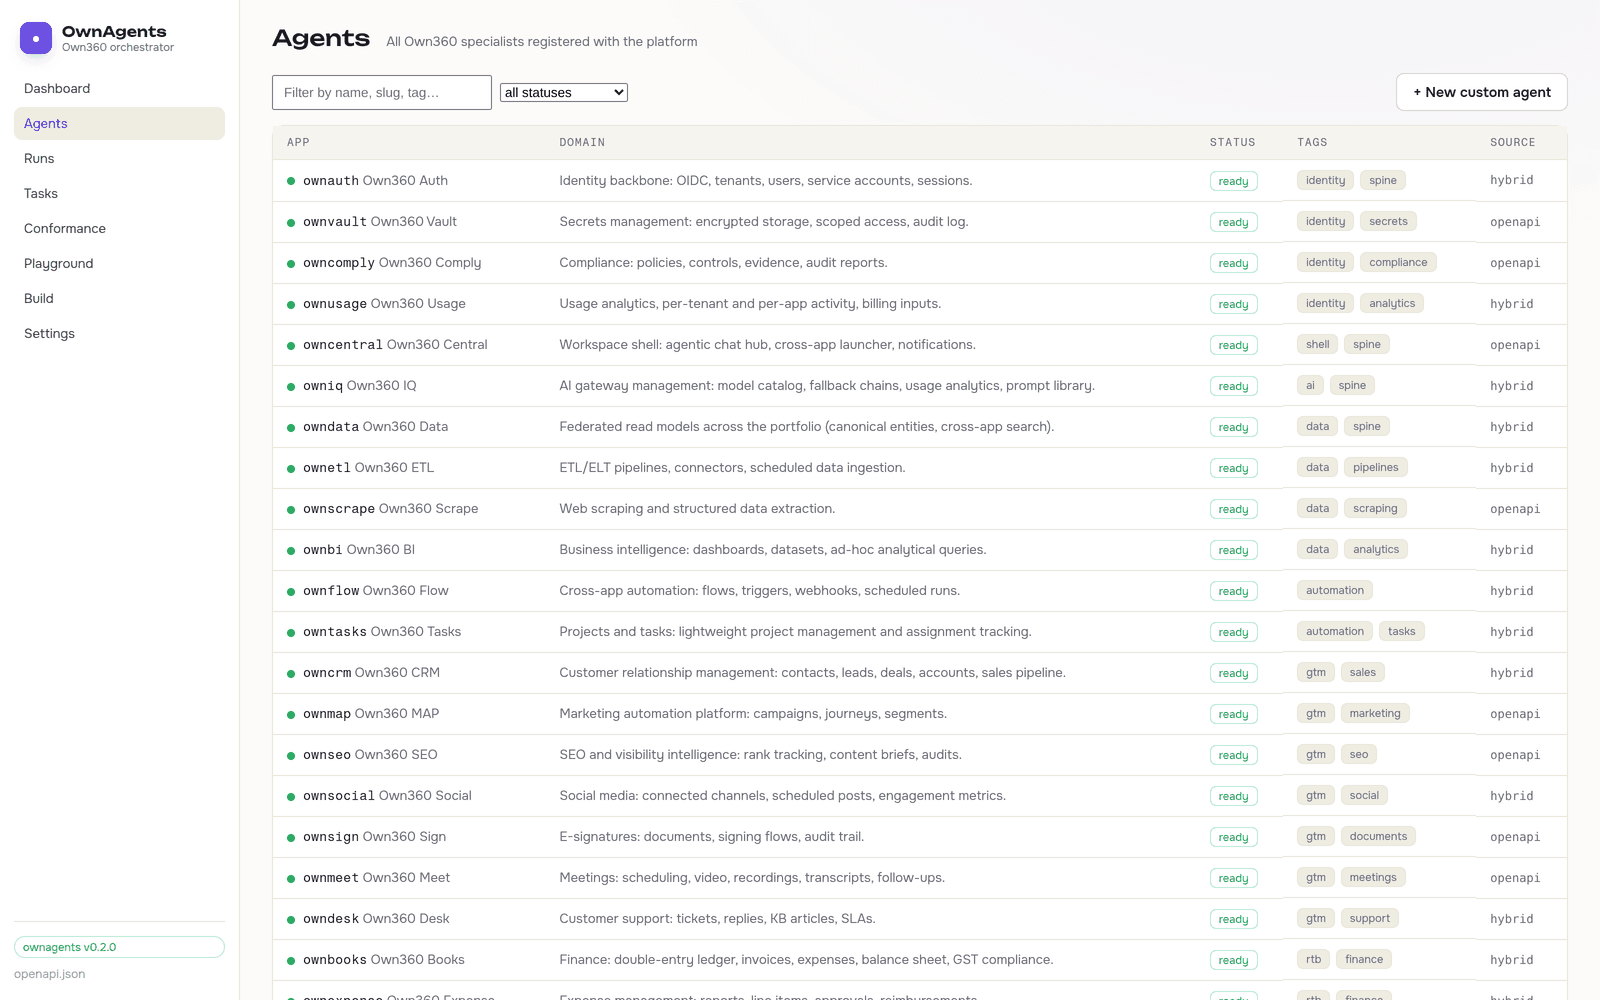Viewport: 1600px width, 1000px height.
Task: Click the ready badge in the ownflow row
Action: pos(1233,592)
